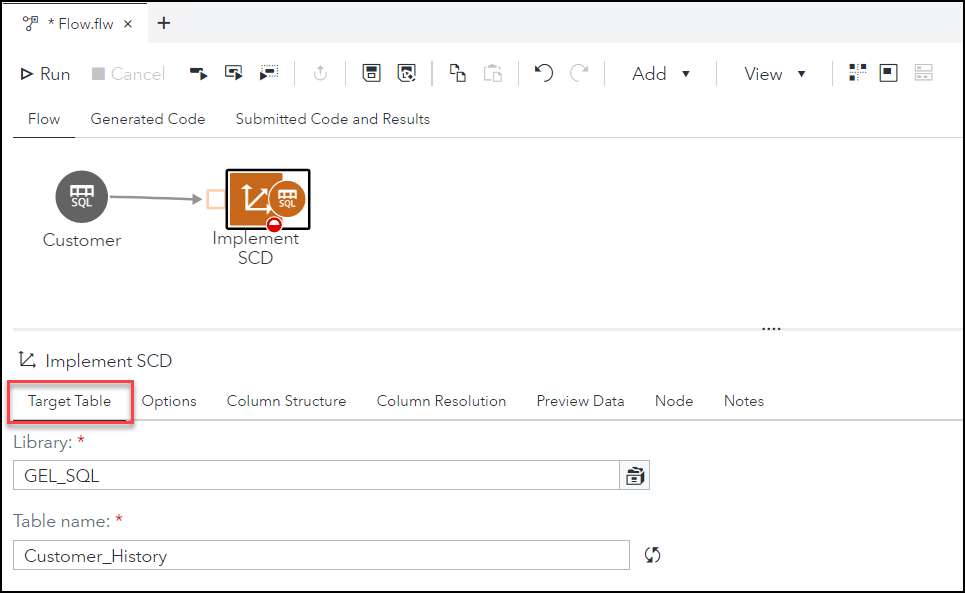Add a new tab with plus button

pyautogui.click(x=164, y=23)
